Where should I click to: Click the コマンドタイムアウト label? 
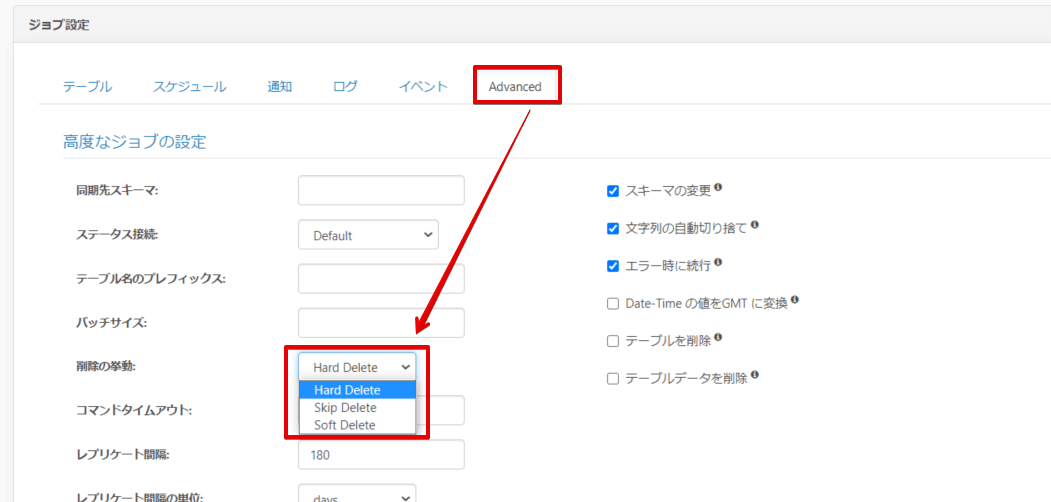click(x=134, y=410)
